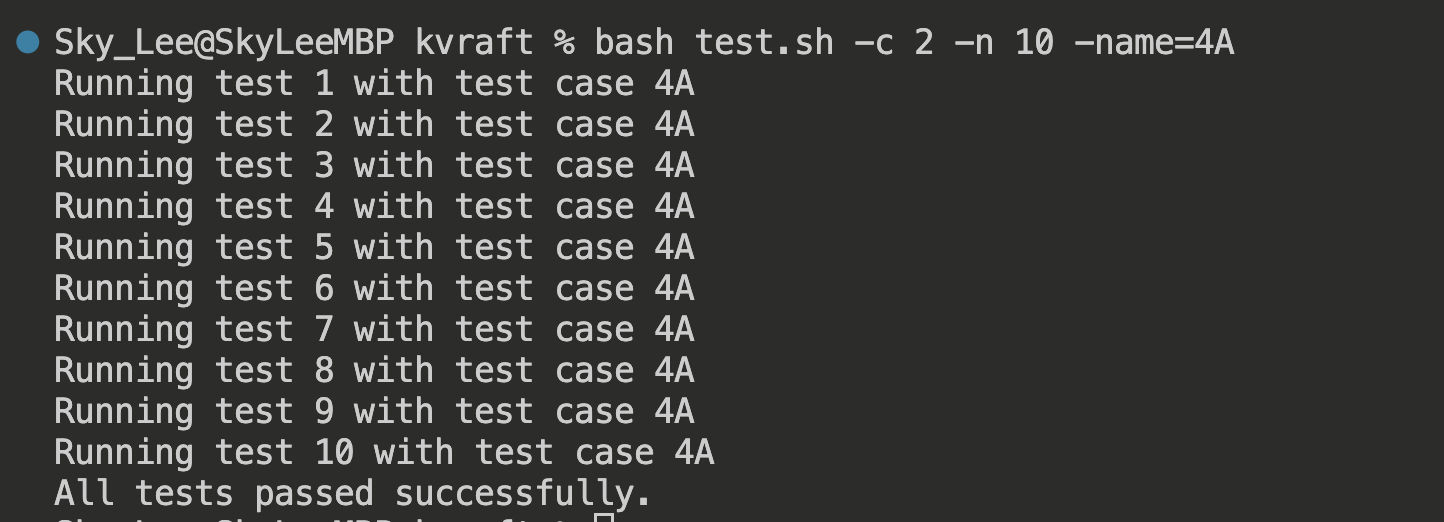The height and width of the screenshot is (522, 1444).
Task: Click the "Running test 6" output line
Action: (374, 289)
